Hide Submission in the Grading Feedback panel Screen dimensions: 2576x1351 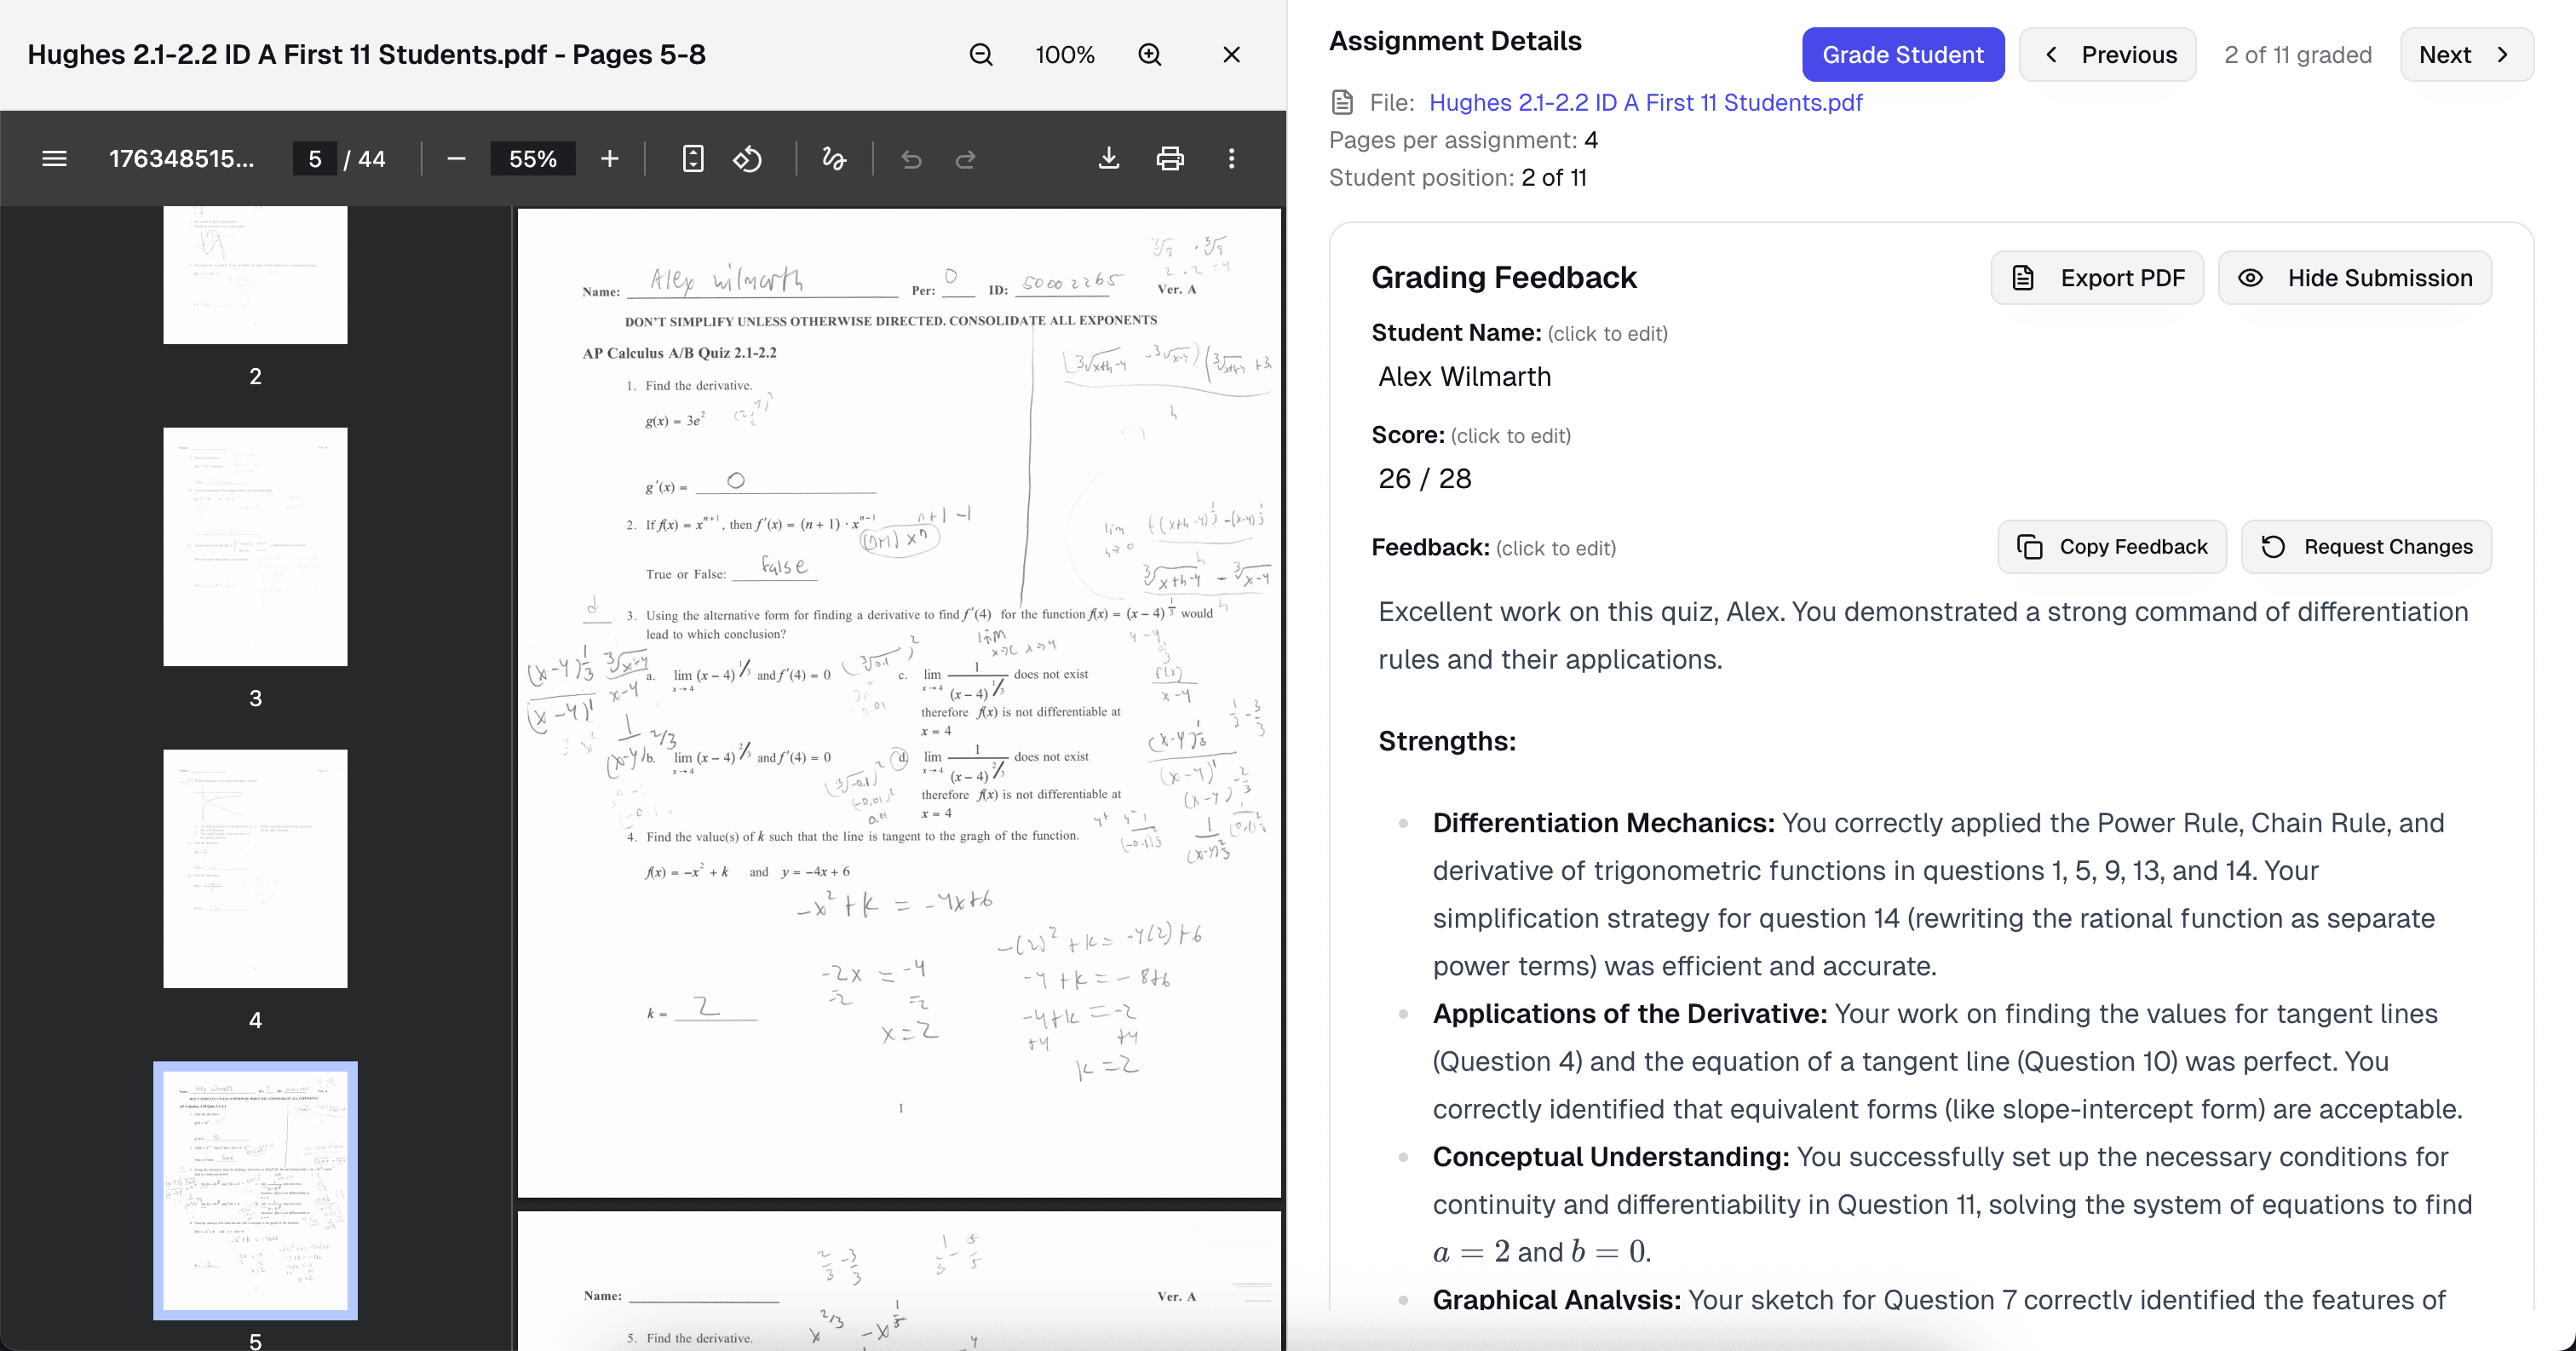click(2355, 277)
